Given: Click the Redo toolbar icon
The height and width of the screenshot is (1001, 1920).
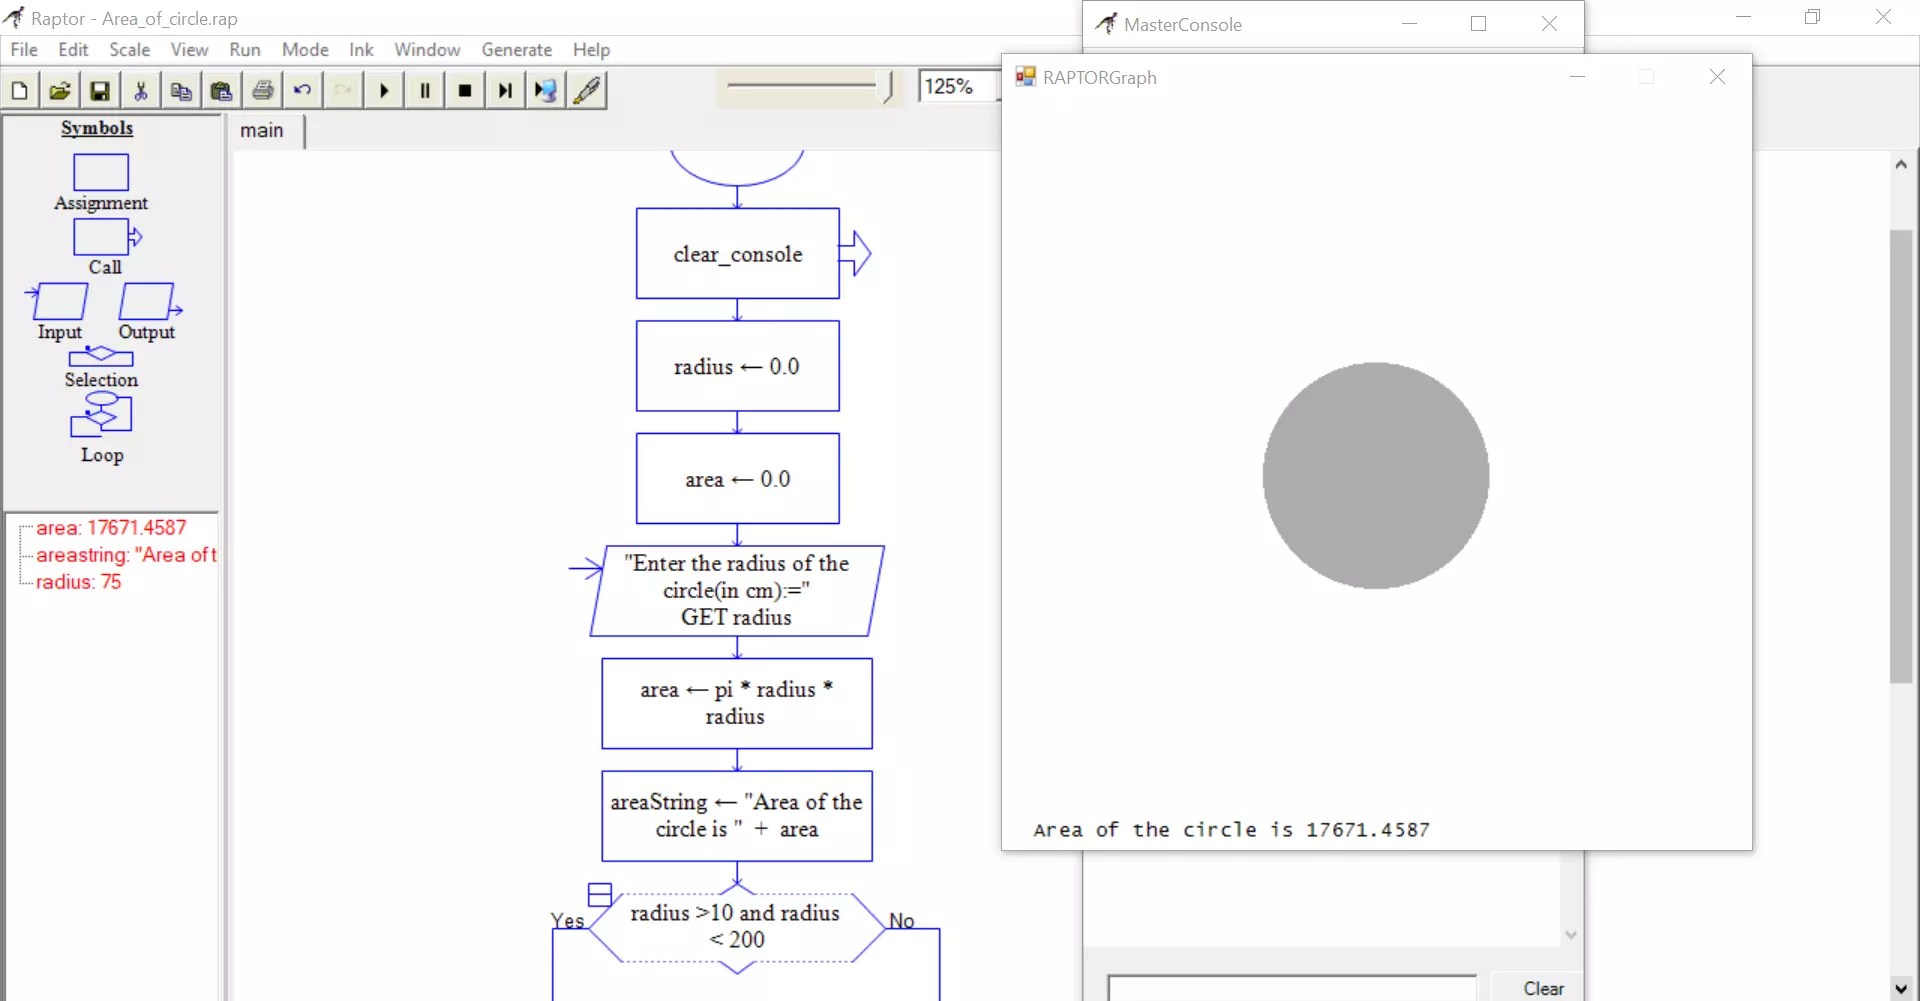Looking at the screenshot, I should tap(343, 91).
